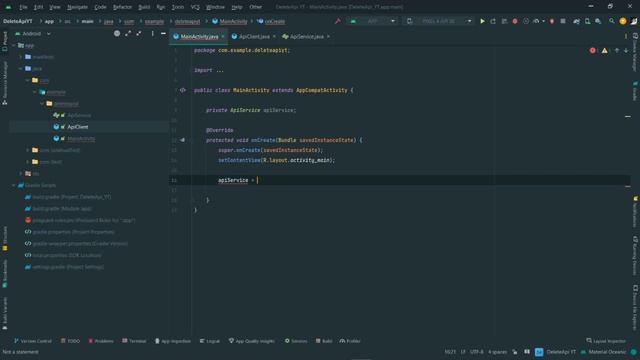Open the File menu
Screen dimensions: 640x360
(23, 7)
